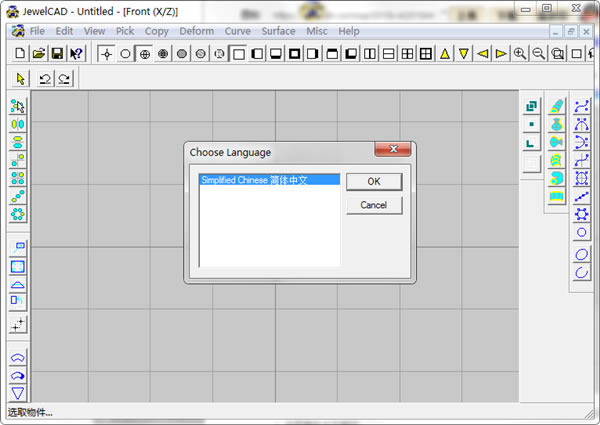Image resolution: width=600 pixels, height=425 pixels.
Task: Click the Zoom Out magnifier icon
Action: 539,53
